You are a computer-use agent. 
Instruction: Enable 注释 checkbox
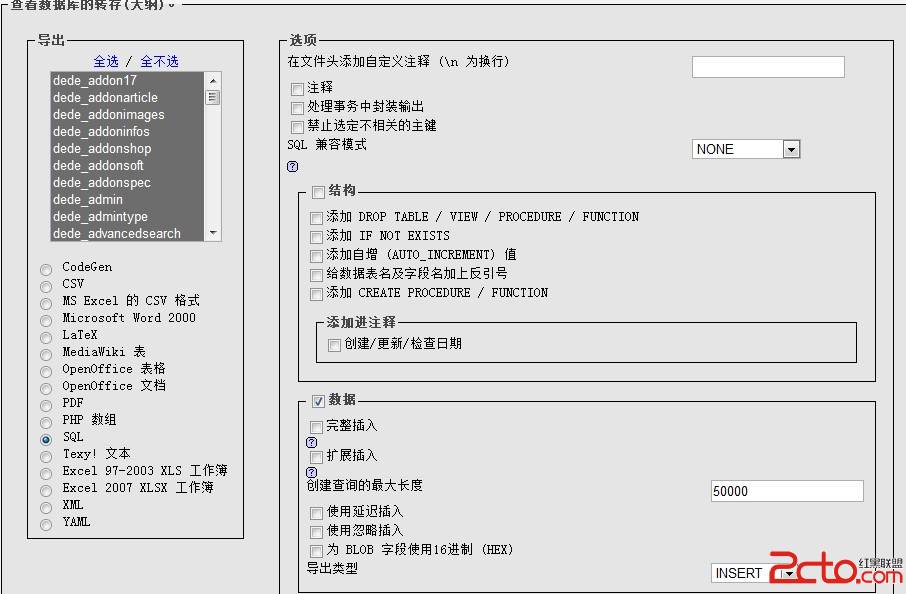(298, 89)
